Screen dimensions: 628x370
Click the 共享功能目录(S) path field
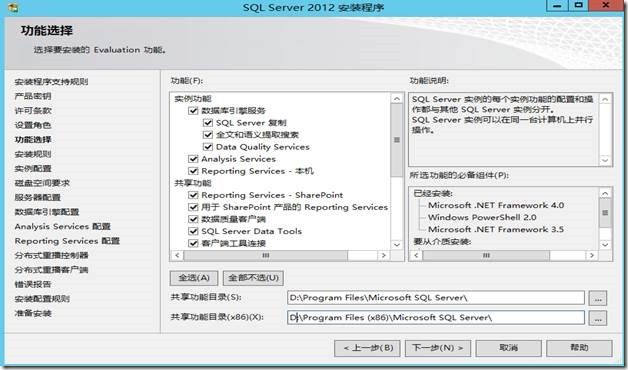(x=436, y=298)
